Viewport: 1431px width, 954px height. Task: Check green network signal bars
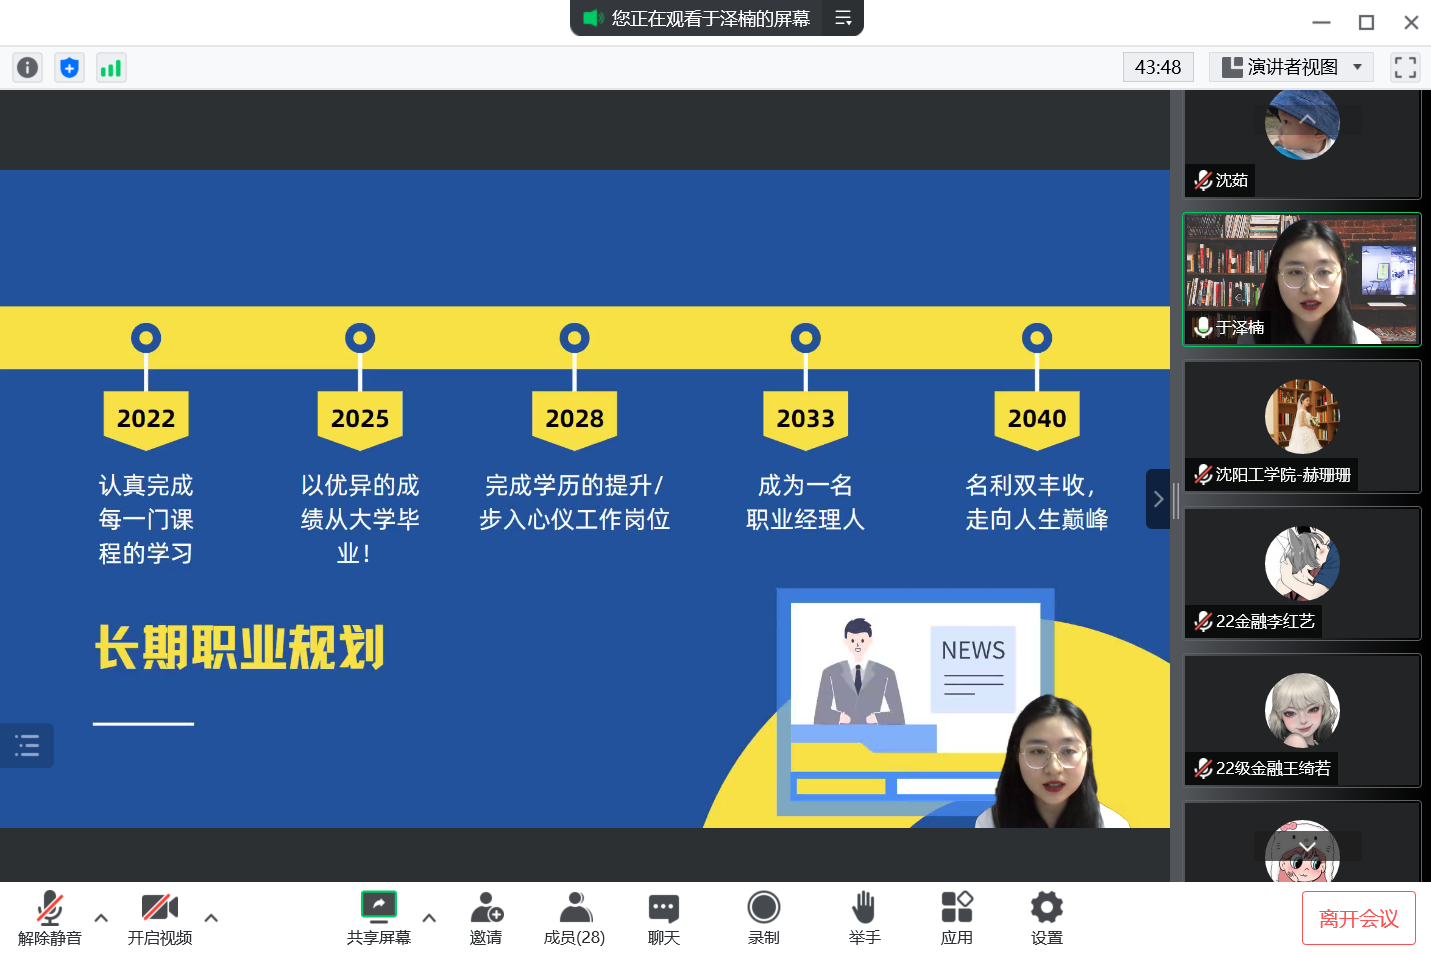pos(111,67)
